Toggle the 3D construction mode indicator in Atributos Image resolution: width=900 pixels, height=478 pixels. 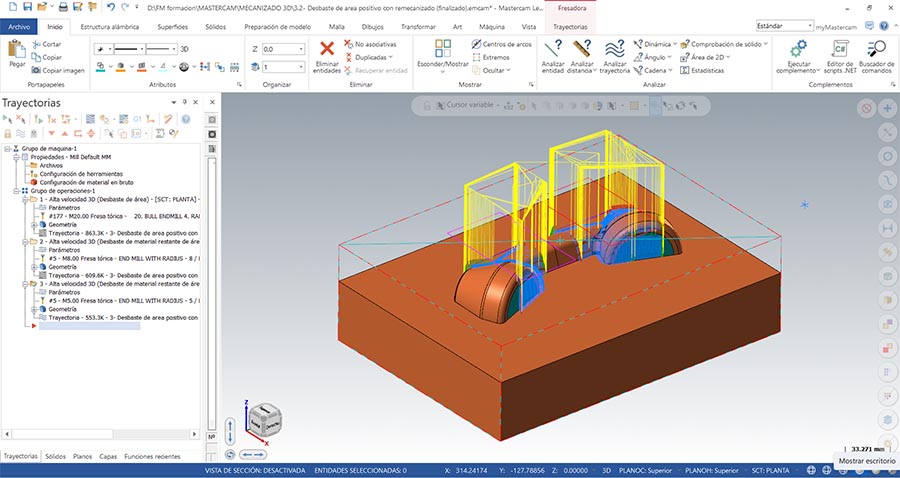pyautogui.click(x=184, y=48)
